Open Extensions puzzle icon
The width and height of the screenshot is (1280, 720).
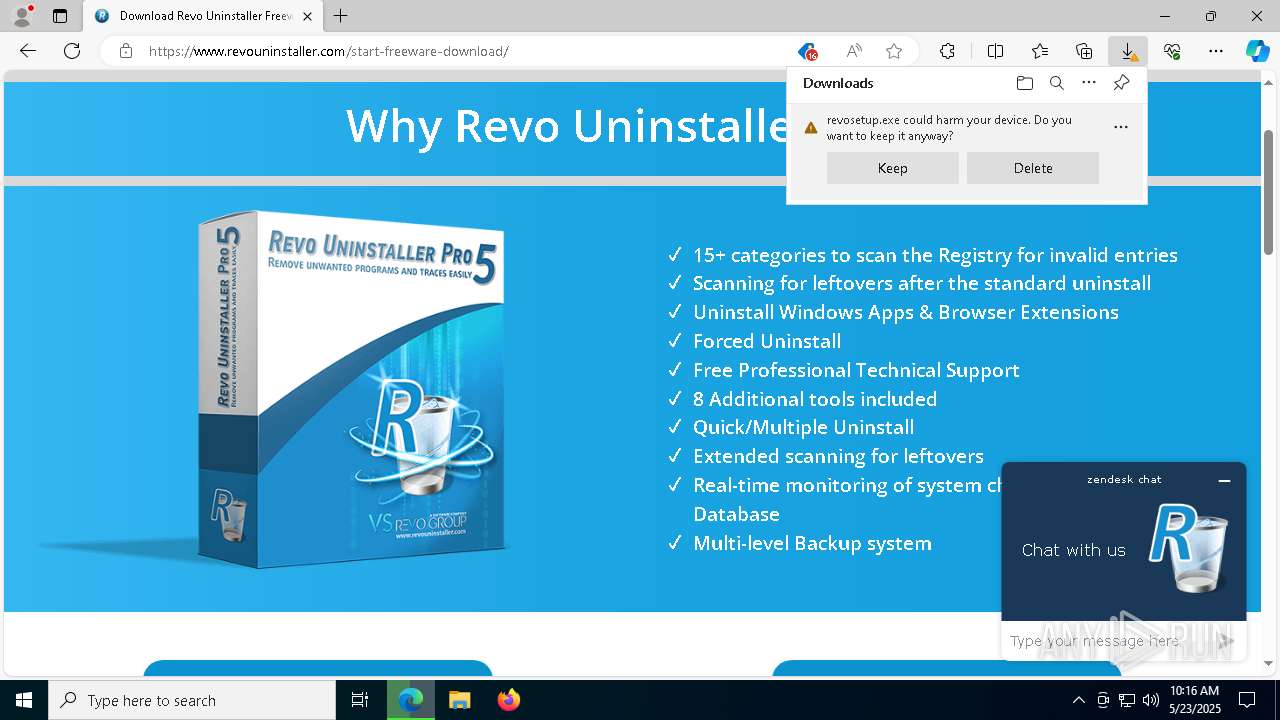coord(947,51)
